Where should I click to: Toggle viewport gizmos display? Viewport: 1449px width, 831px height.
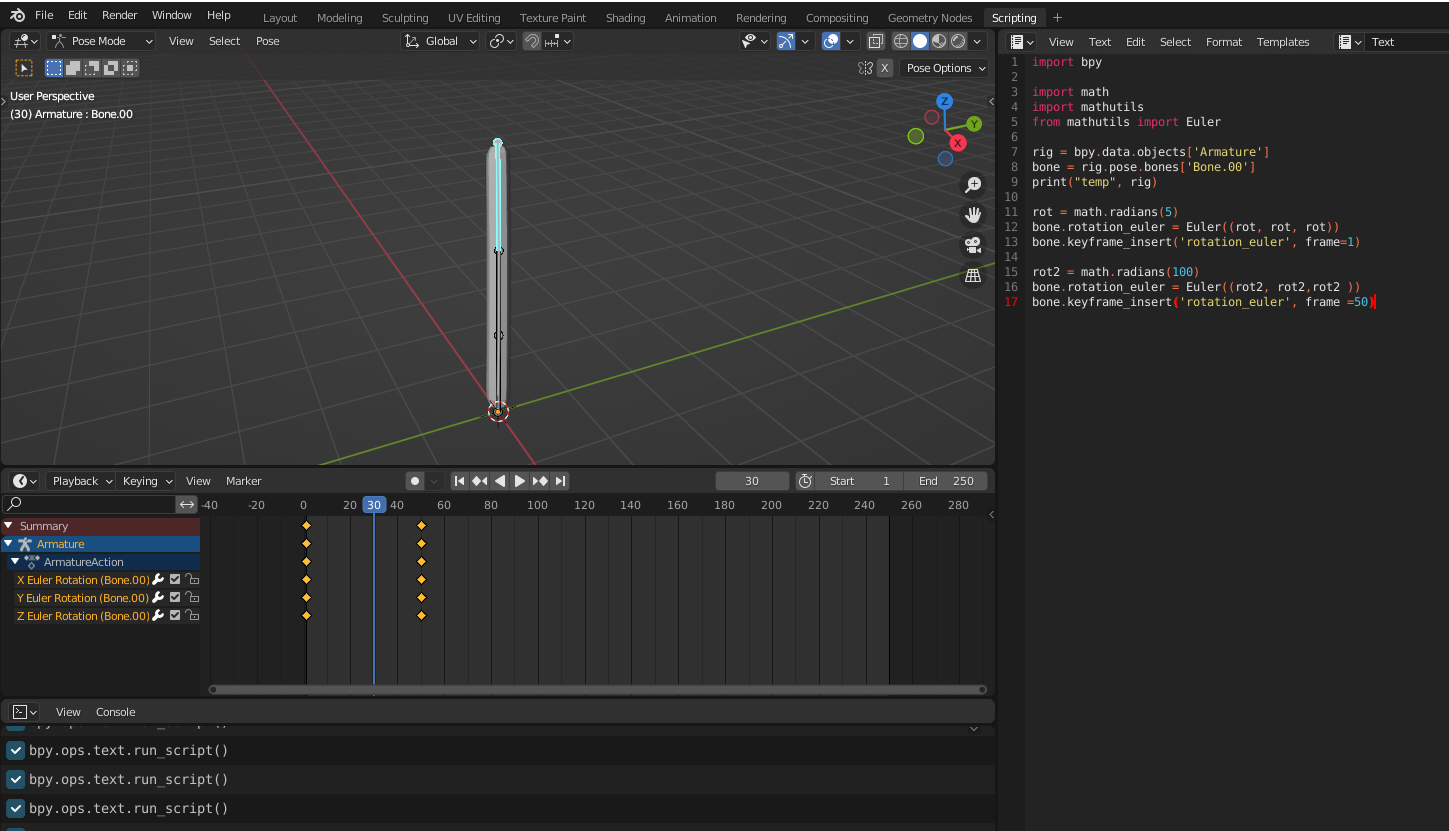pyautogui.click(x=786, y=41)
